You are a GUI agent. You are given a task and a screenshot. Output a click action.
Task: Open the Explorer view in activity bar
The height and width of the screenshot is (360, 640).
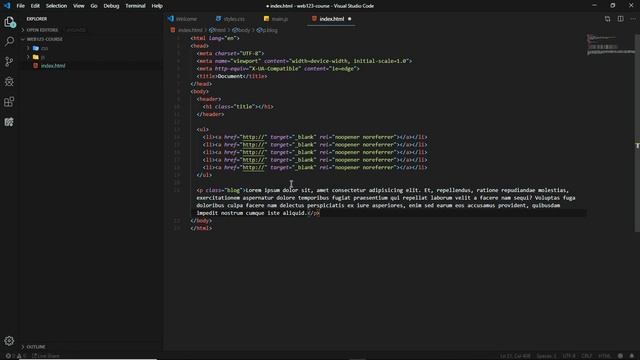point(9,22)
